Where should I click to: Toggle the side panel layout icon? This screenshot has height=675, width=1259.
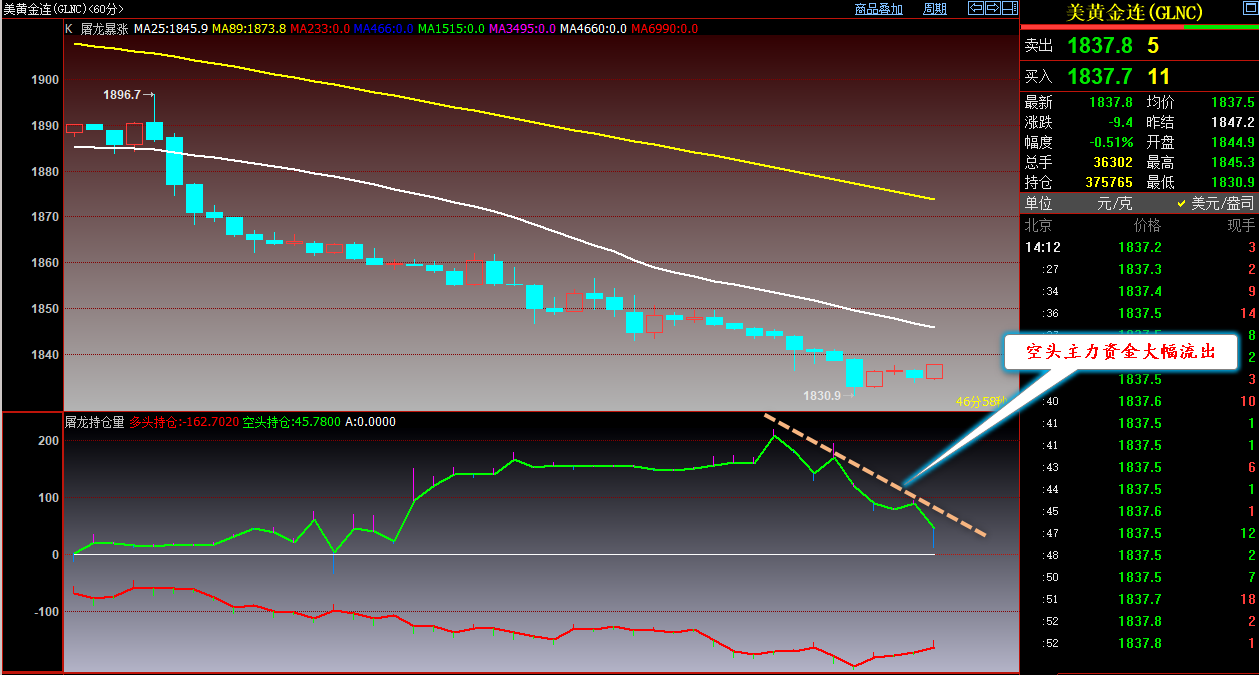[1010, 9]
